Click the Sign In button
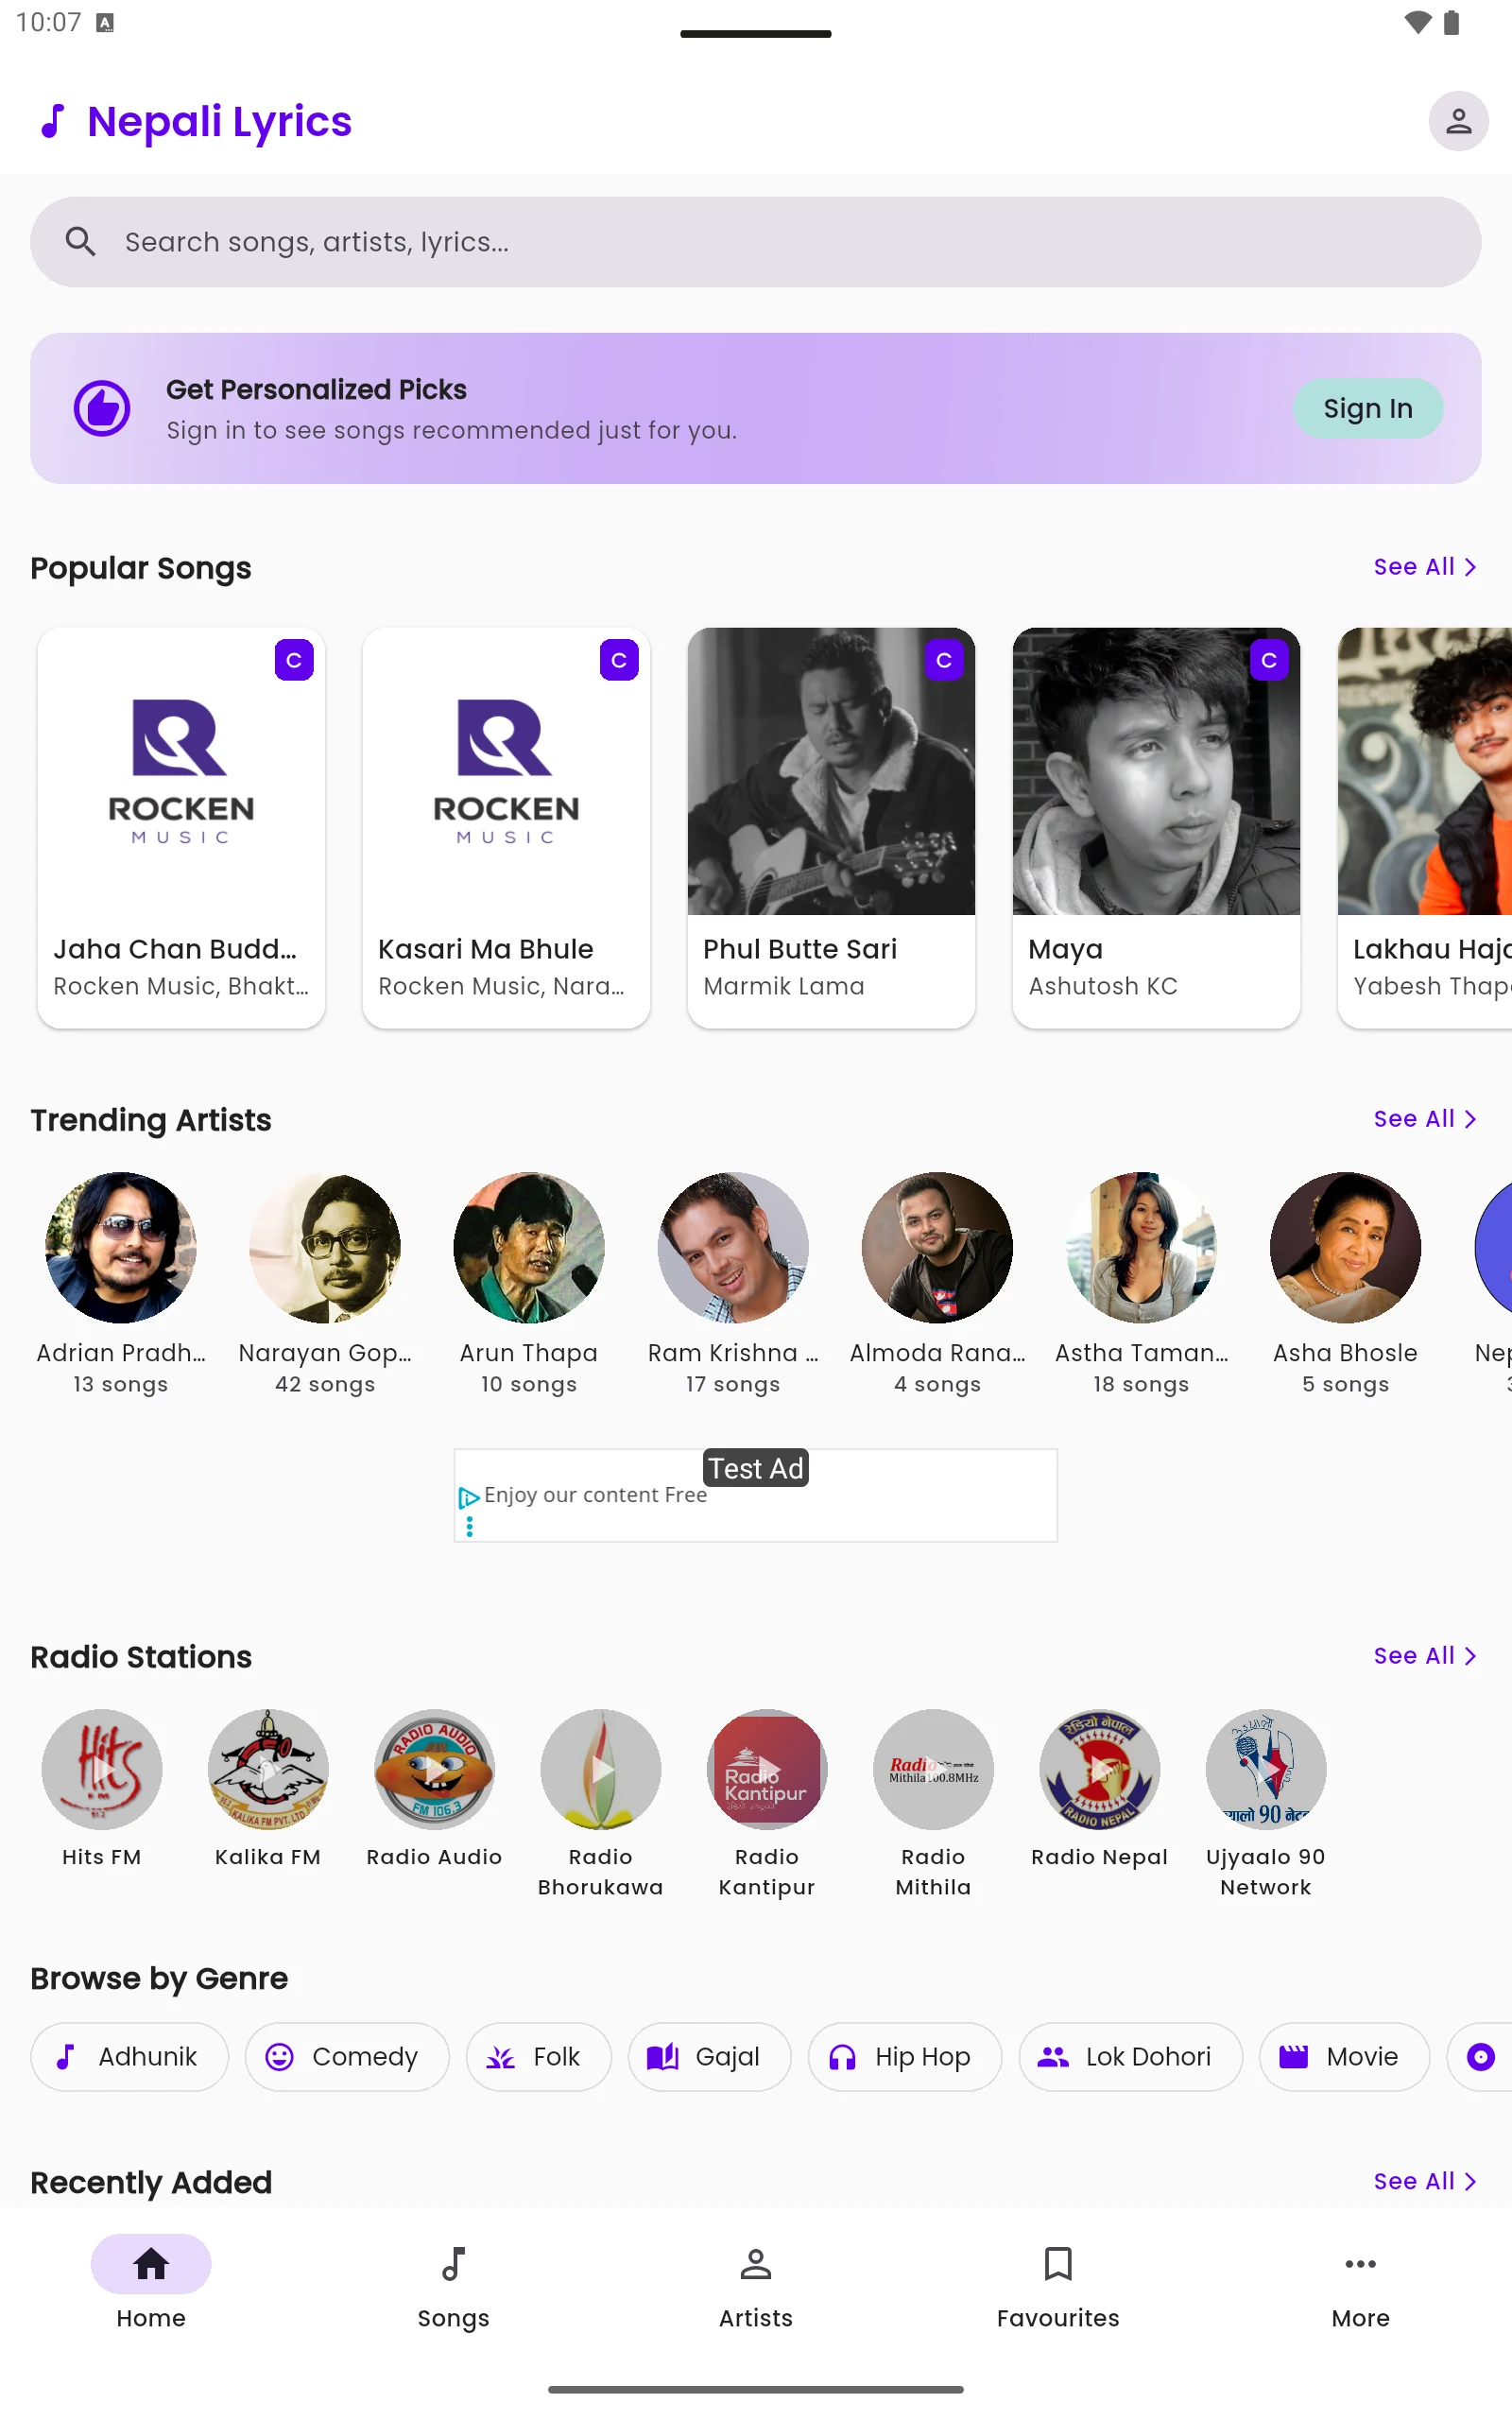Image resolution: width=1512 pixels, height=2420 pixels. [x=1368, y=408]
